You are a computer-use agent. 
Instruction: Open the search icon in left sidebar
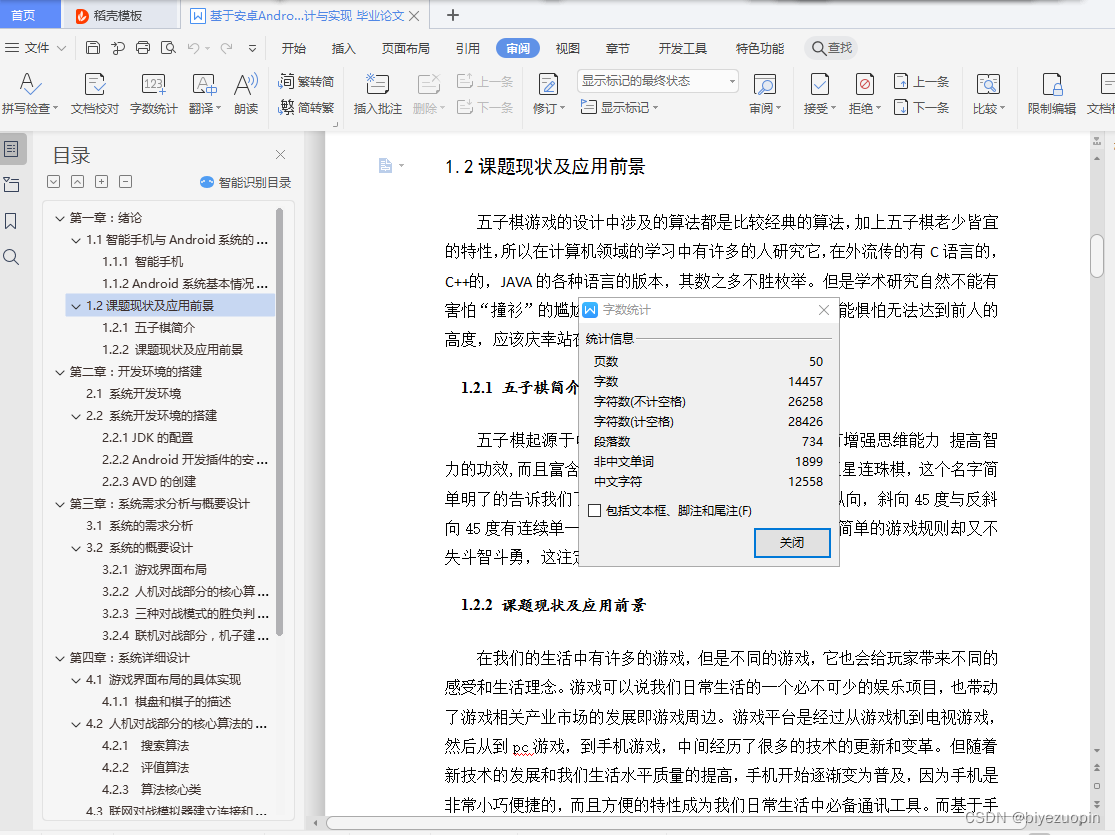12,257
